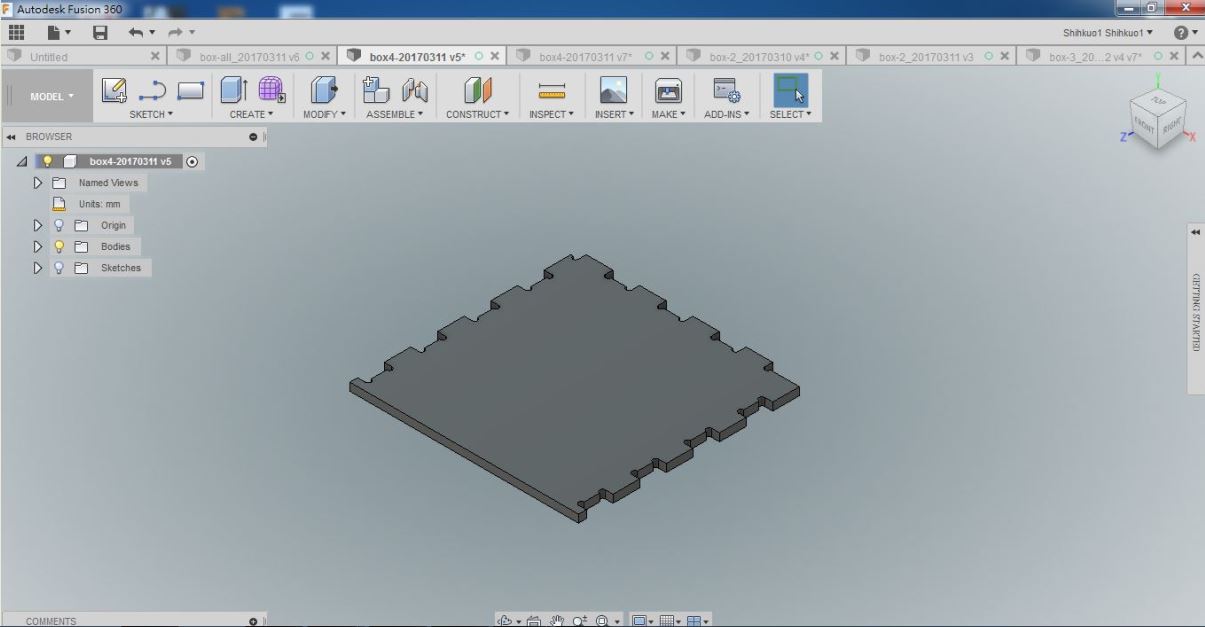Toggle the Origin folder light bulb

pyautogui.click(x=58, y=225)
